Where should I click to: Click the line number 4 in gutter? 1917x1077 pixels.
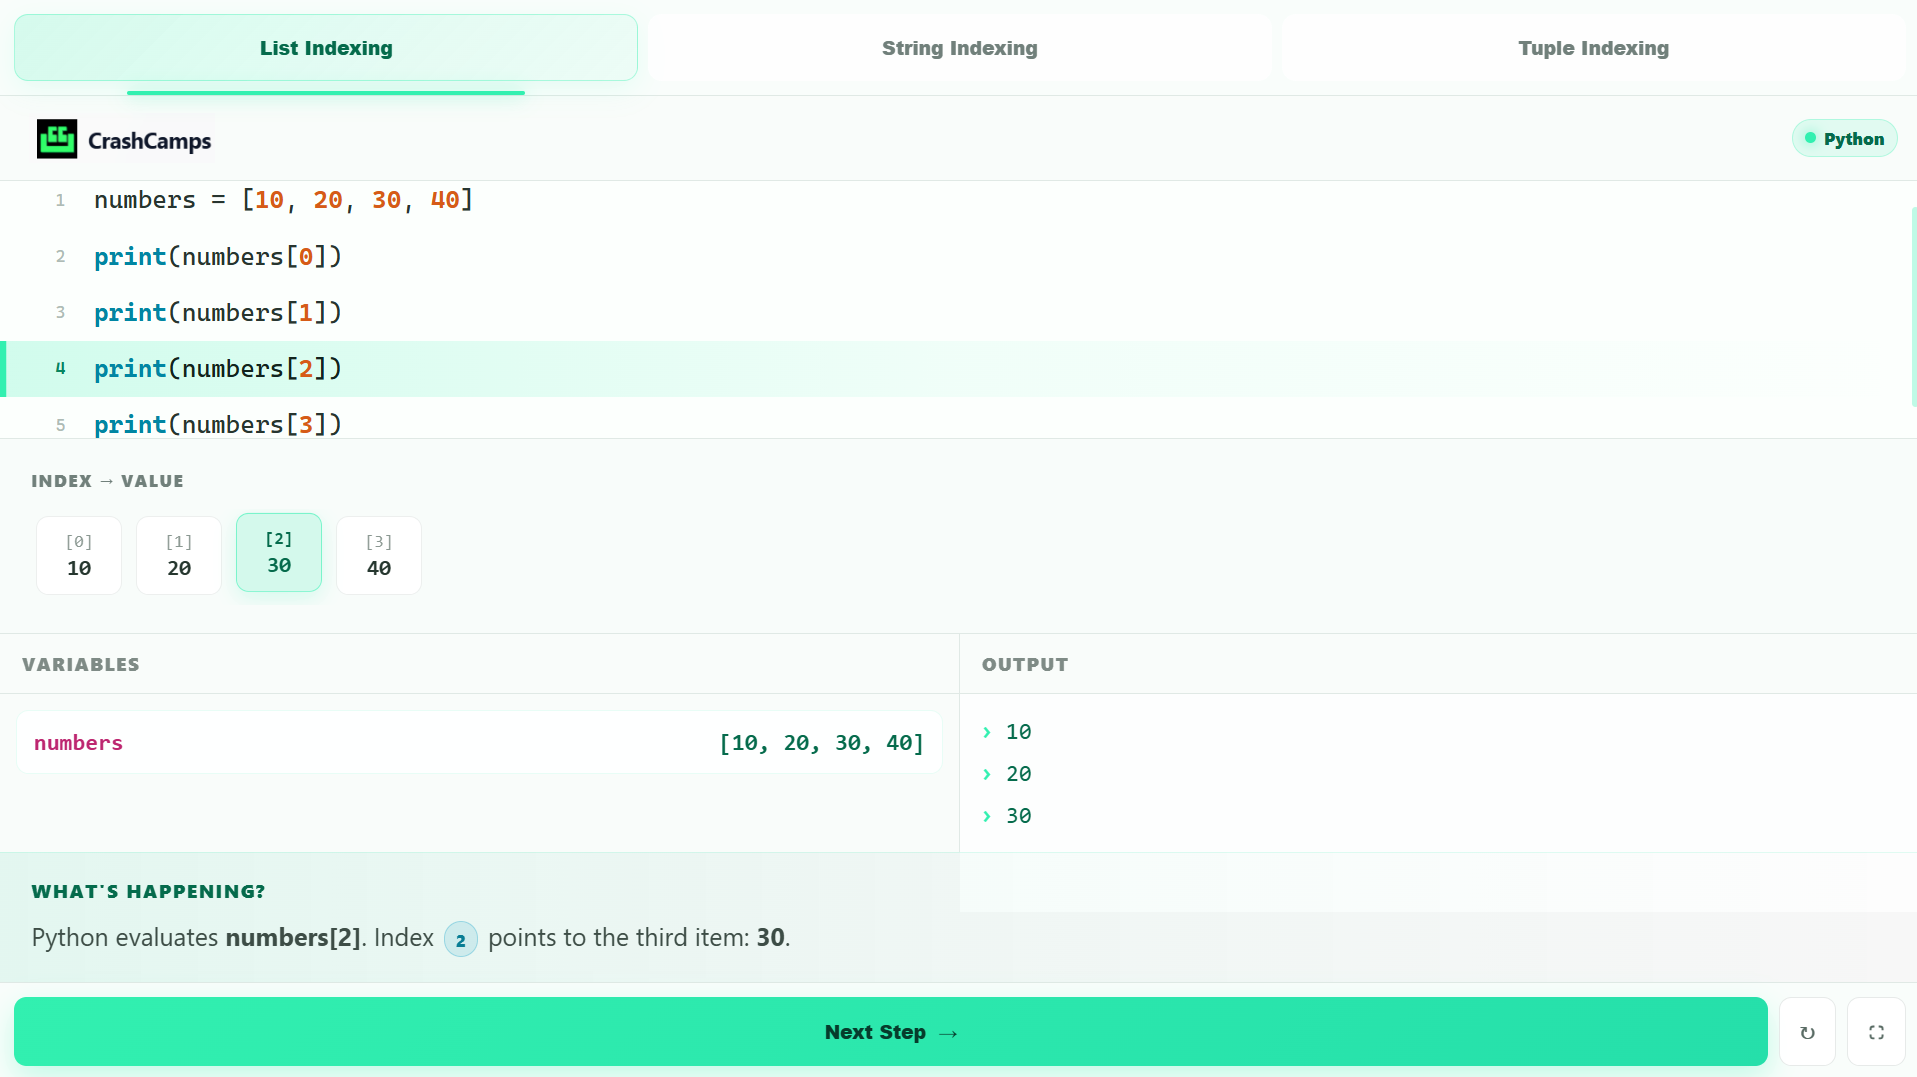point(60,369)
